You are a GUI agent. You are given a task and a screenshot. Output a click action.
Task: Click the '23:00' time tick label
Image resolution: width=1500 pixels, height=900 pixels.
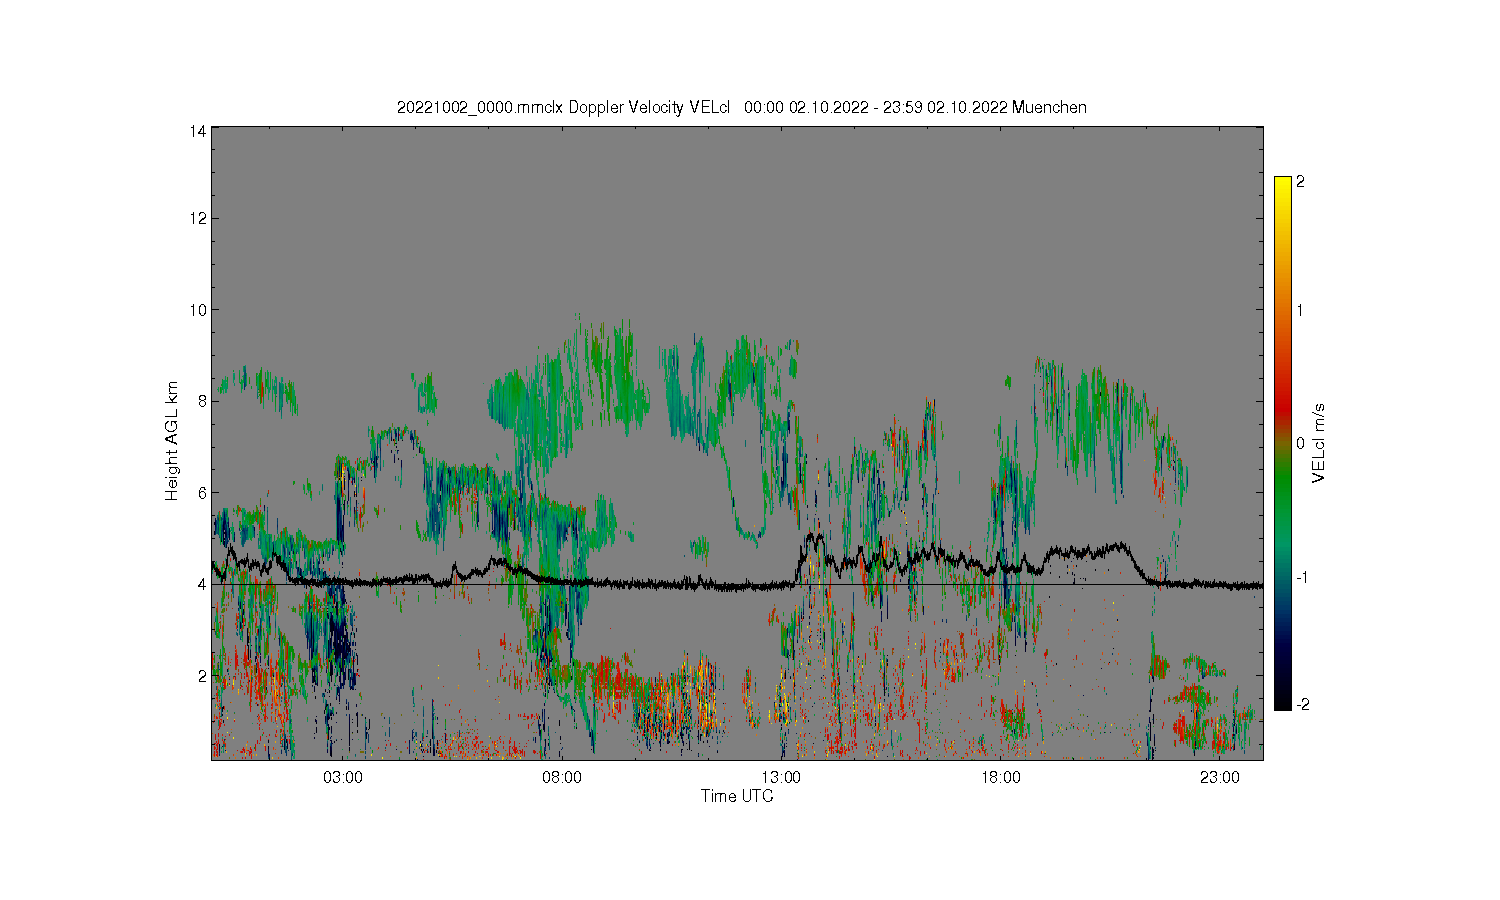click(1220, 777)
